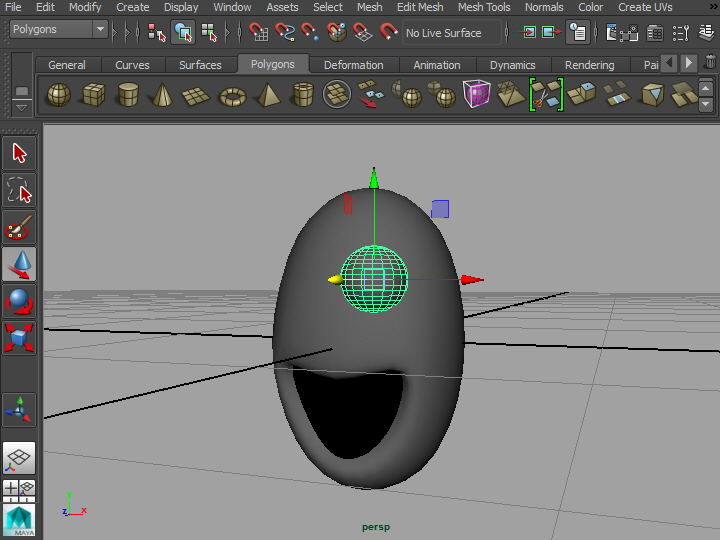
Task: Toggle snap to grids magnet icon
Action: pyautogui.click(x=258, y=32)
